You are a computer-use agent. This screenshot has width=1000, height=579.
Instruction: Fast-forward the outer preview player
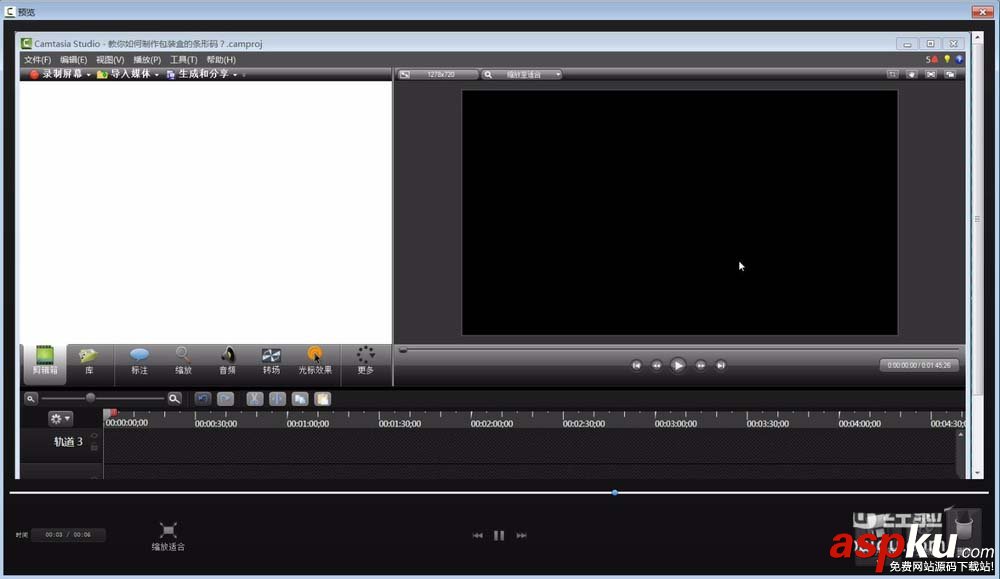point(521,536)
